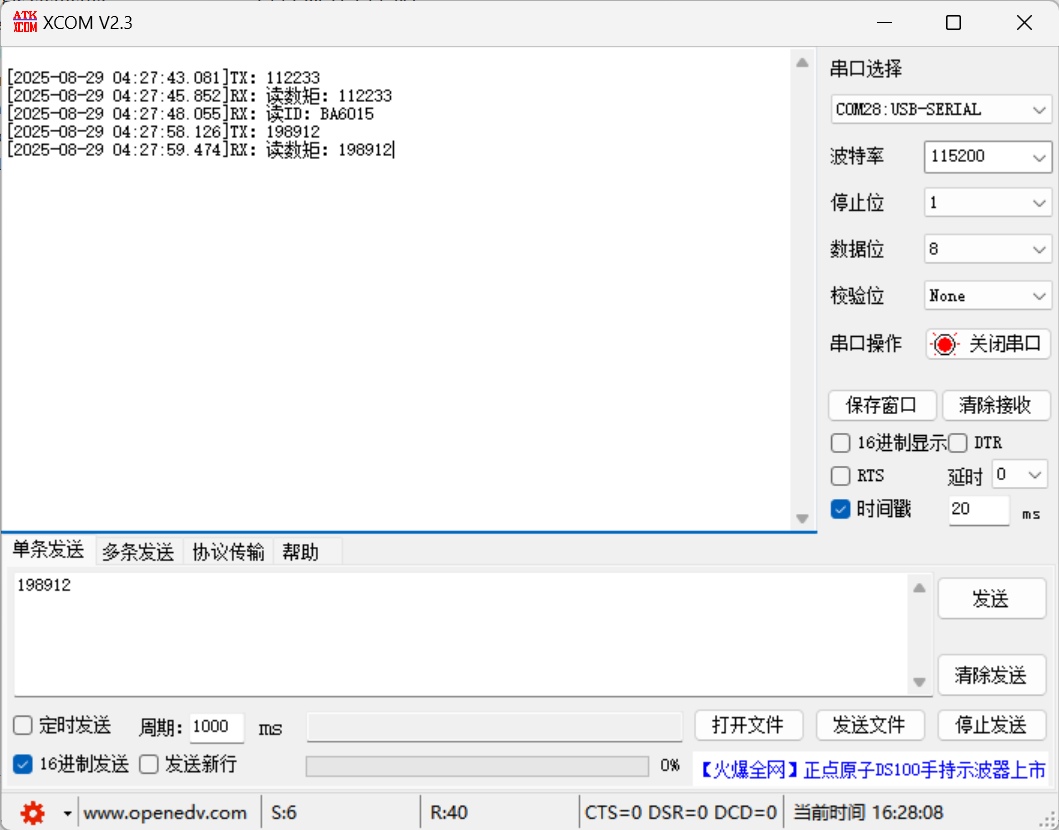Click www.openedv.com in the status bar
This screenshot has width=1059, height=830.
point(165,813)
